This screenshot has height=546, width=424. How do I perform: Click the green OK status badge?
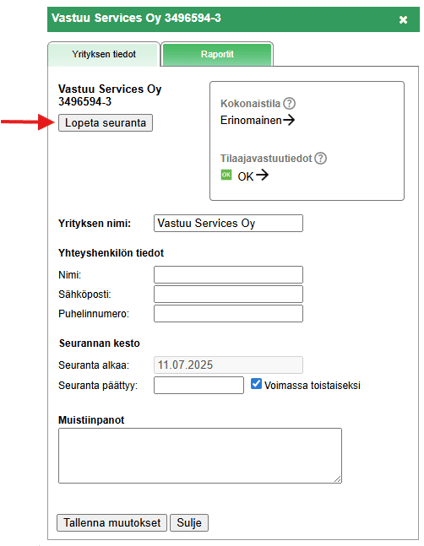(x=226, y=175)
